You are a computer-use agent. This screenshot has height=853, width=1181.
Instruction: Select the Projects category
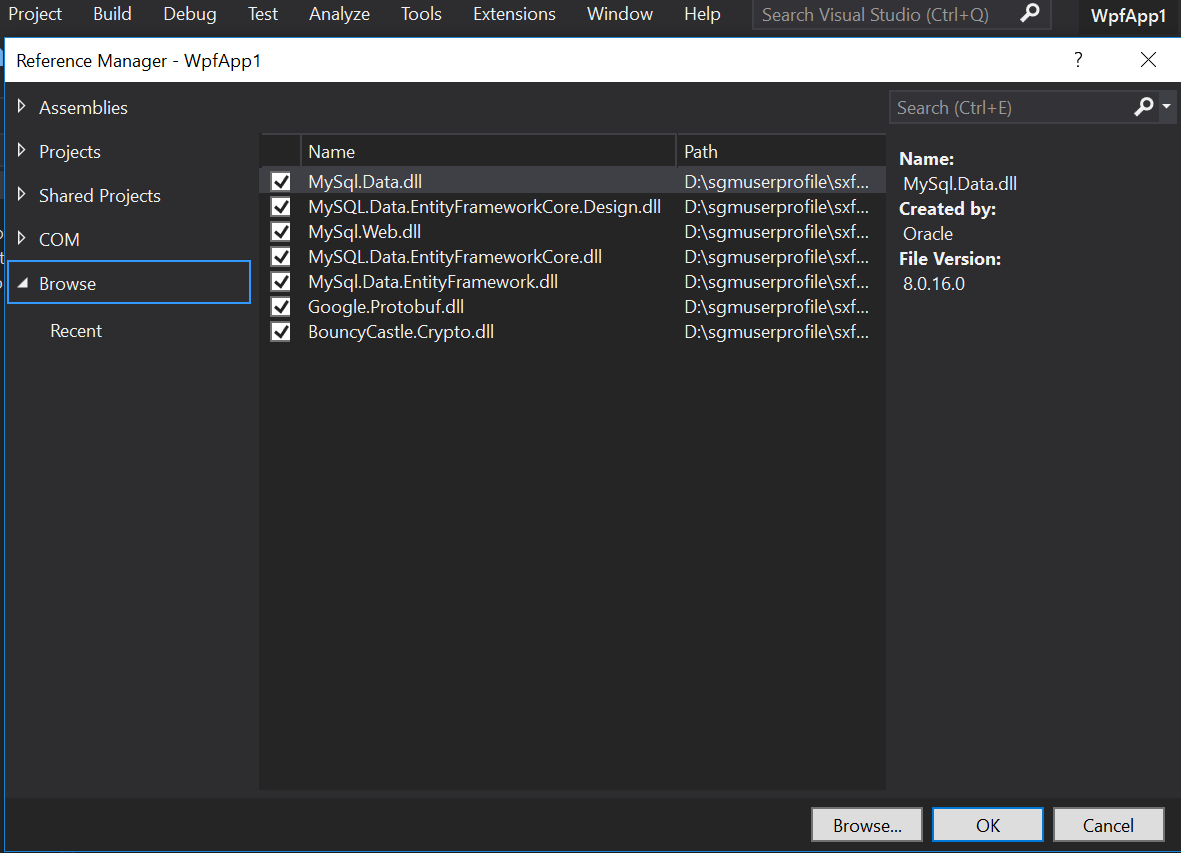tap(69, 151)
